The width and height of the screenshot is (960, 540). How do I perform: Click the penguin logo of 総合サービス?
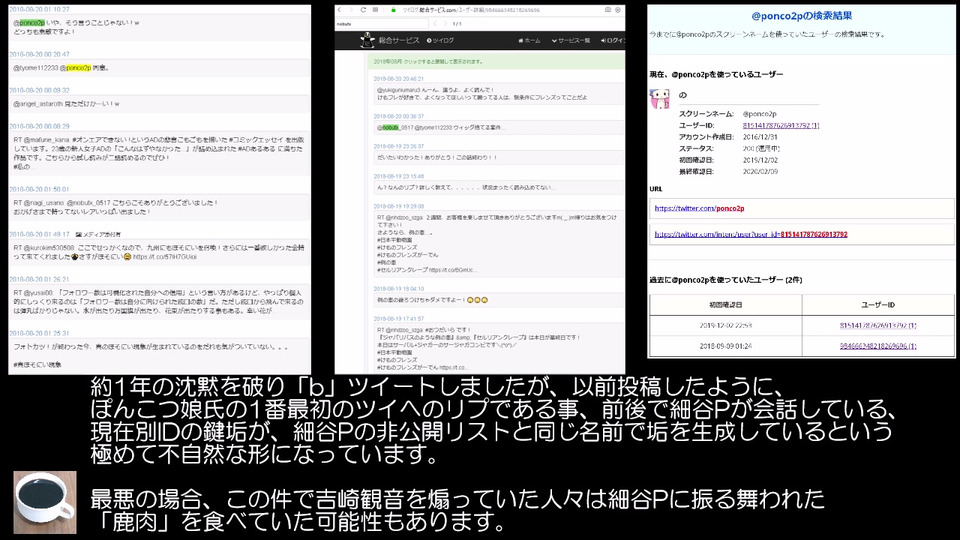[367, 40]
